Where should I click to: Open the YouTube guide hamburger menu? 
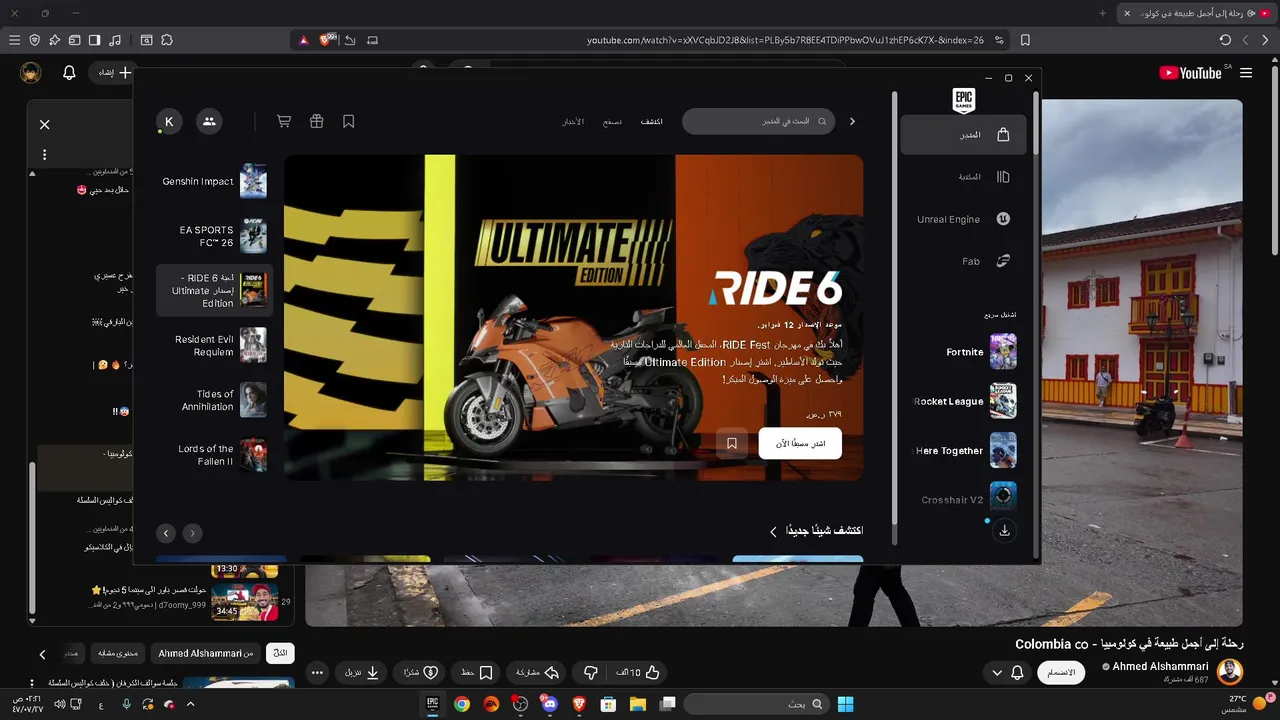(1246, 73)
